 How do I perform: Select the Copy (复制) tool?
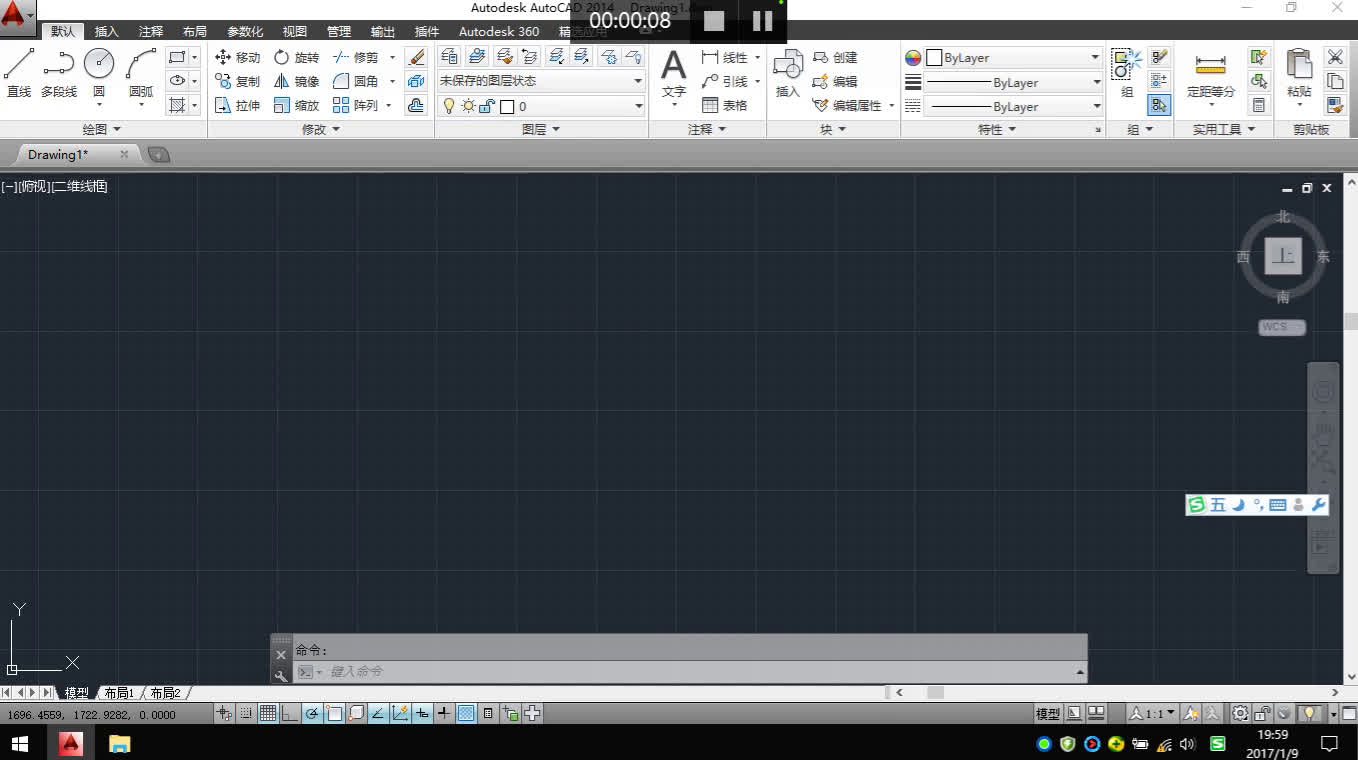coord(242,81)
